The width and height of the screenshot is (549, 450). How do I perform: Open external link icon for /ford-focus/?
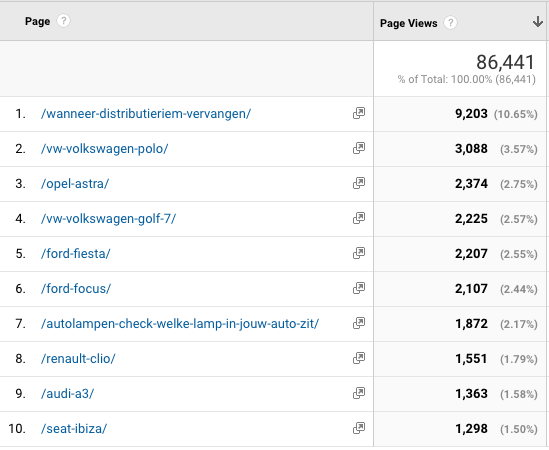point(359,288)
